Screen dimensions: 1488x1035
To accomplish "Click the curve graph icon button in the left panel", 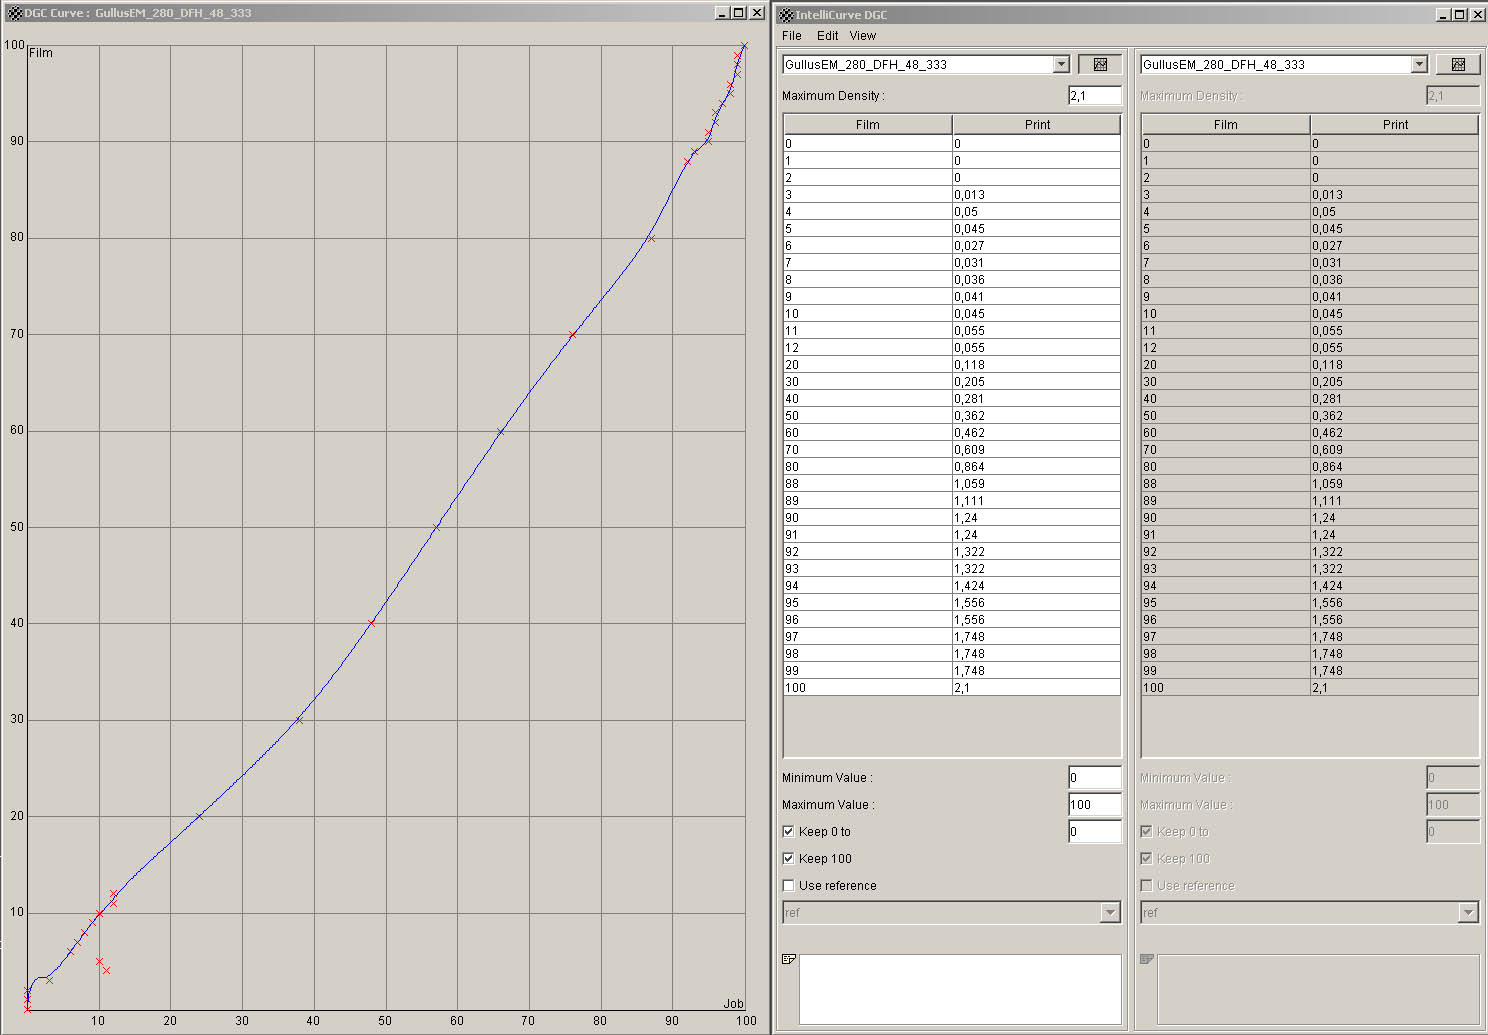I will pos(1100,64).
